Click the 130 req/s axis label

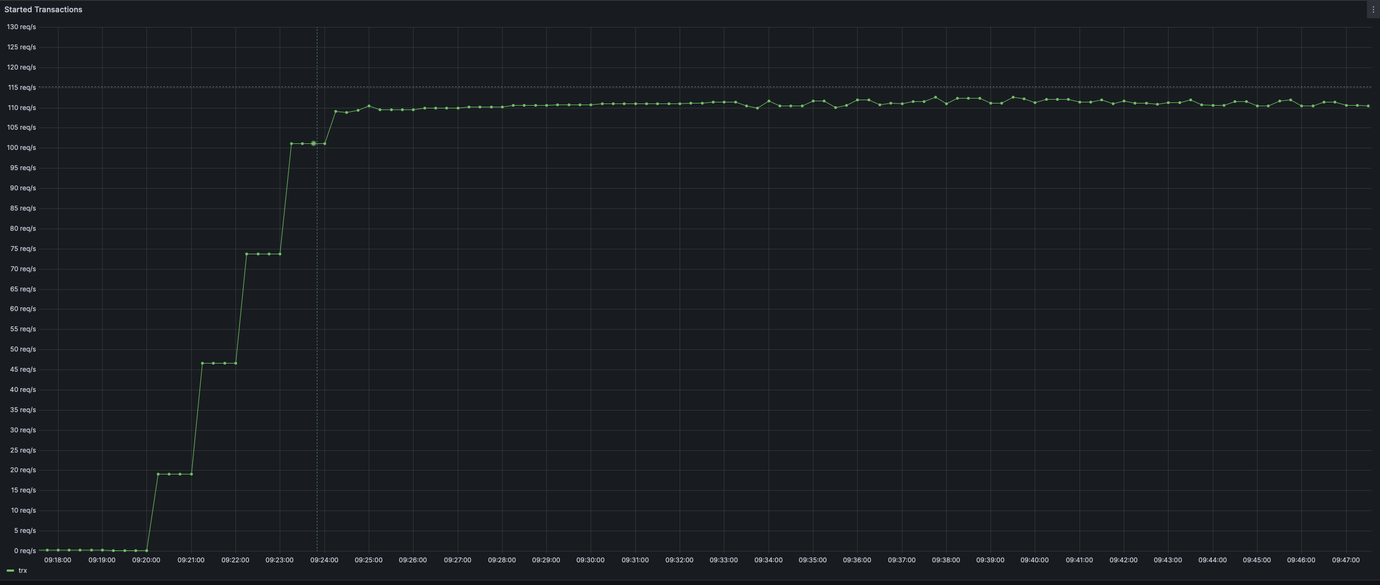click(x=21, y=27)
